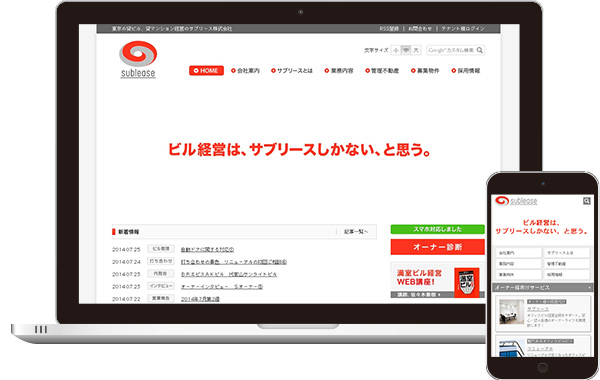The width and height of the screenshot is (600, 380).
Task: Click the red ビル経営は headline on laptop
Action: tap(300, 149)
